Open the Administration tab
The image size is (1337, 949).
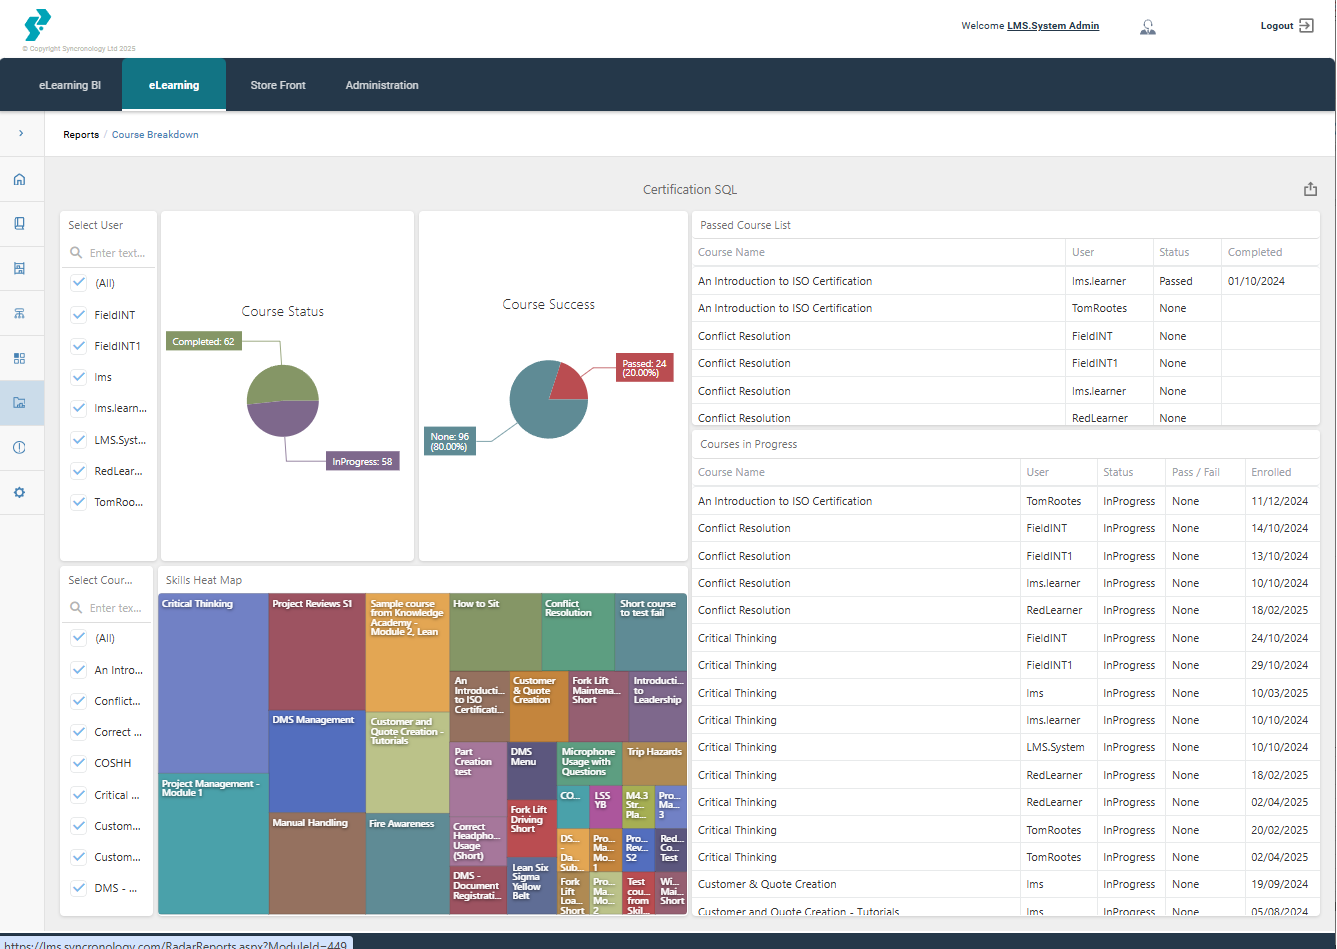(382, 85)
